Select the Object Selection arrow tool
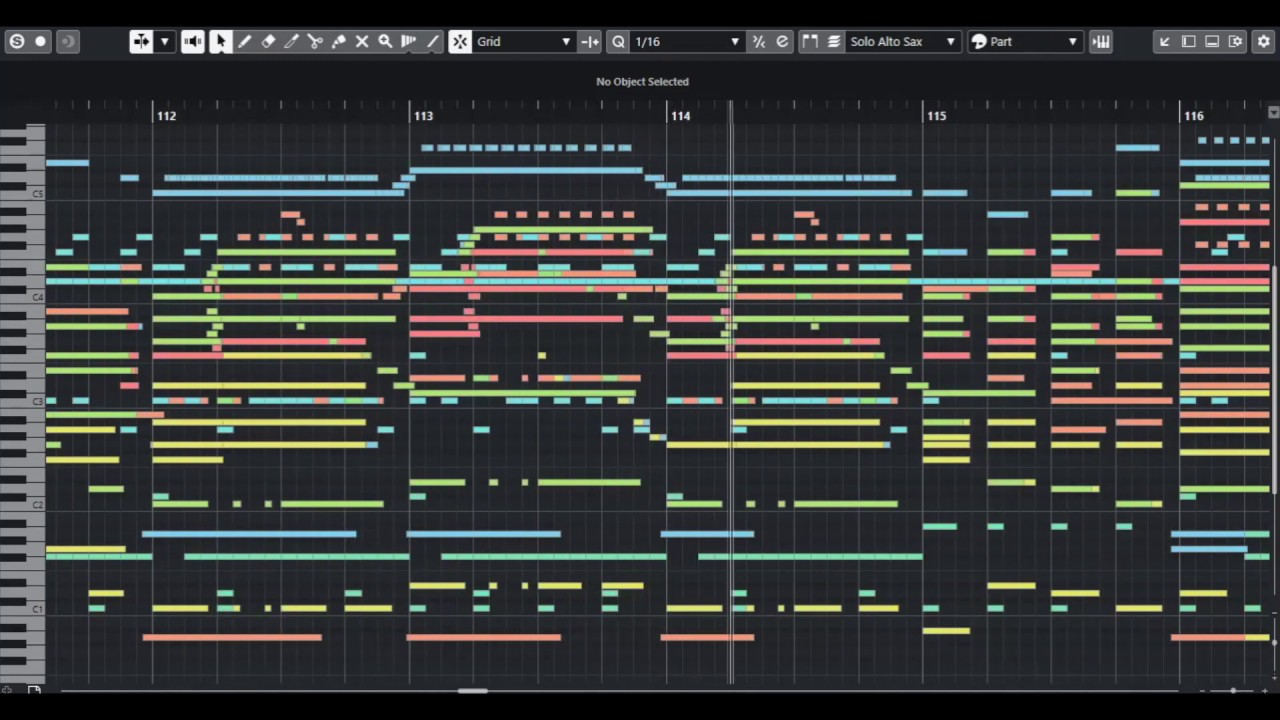 coord(220,41)
